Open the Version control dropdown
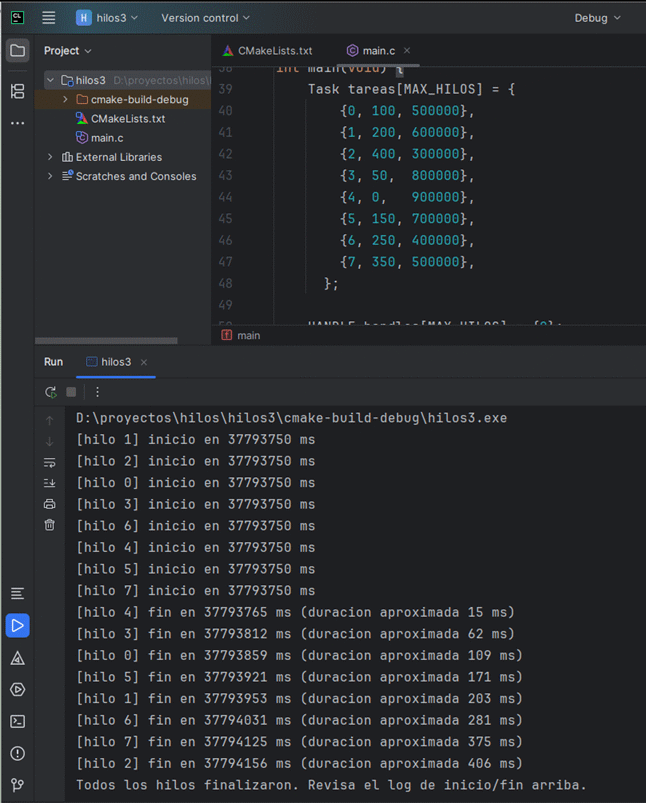The width and height of the screenshot is (646, 803). pyautogui.click(x=204, y=17)
